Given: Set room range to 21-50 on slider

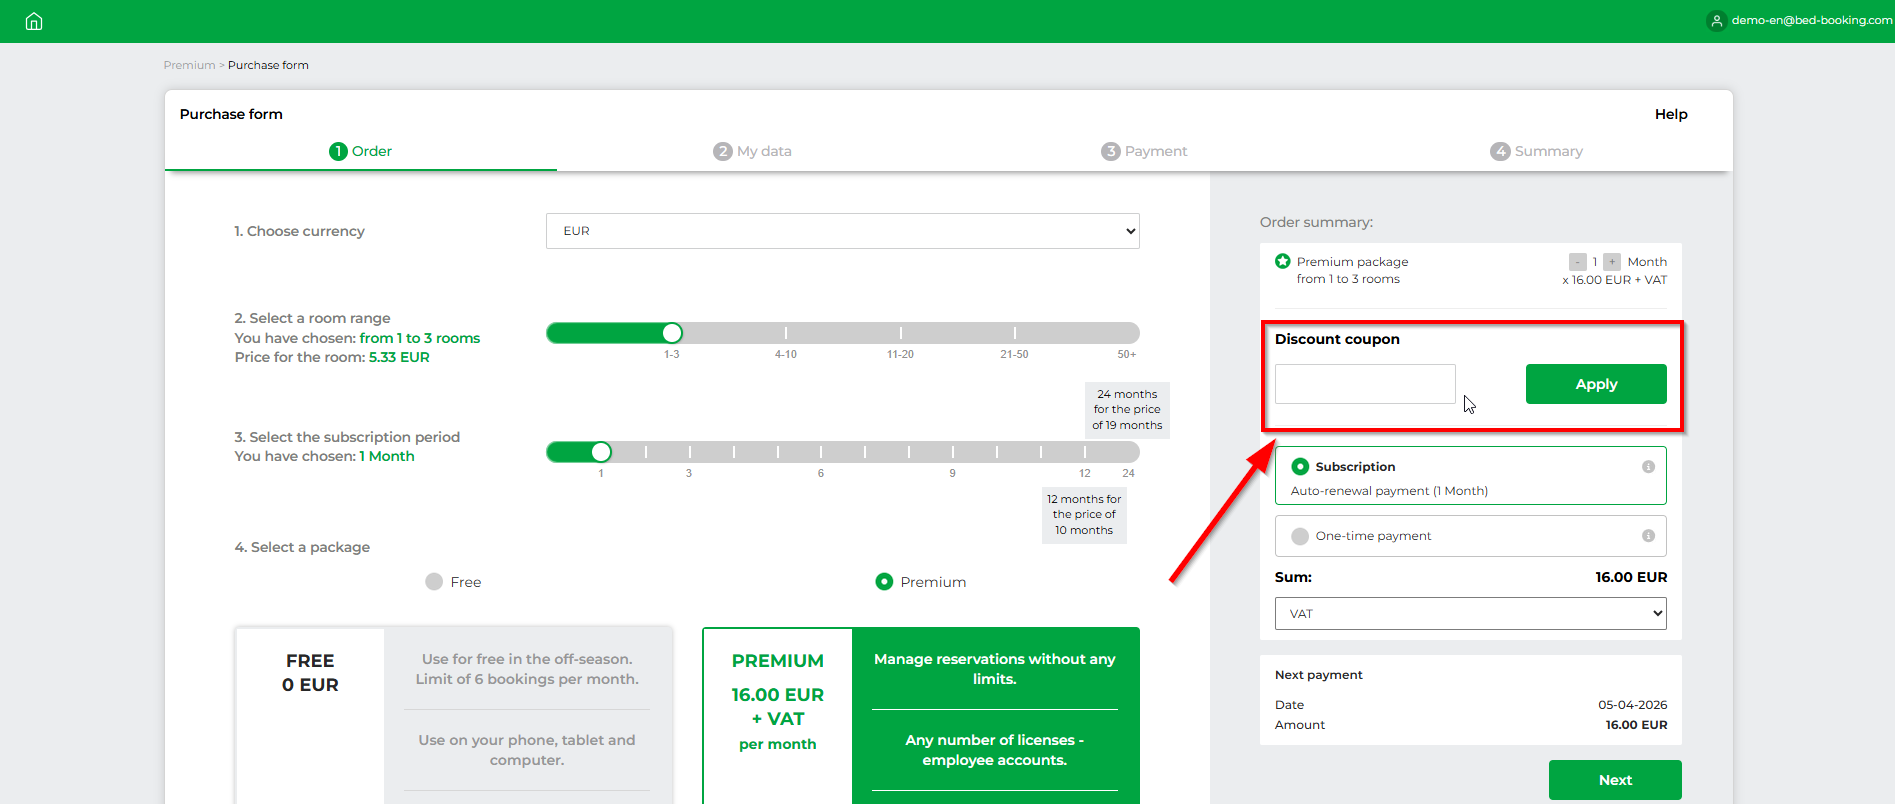Looking at the screenshot, I should (x=1014, y=333).
